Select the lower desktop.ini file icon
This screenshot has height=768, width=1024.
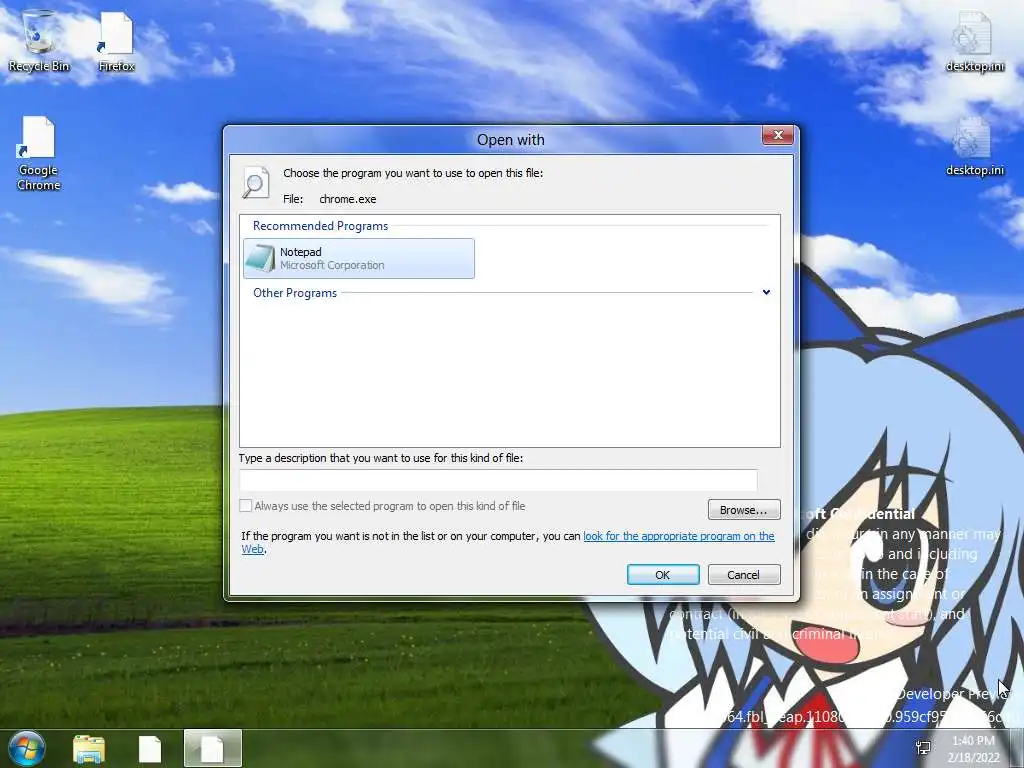(x=974, y=146)
